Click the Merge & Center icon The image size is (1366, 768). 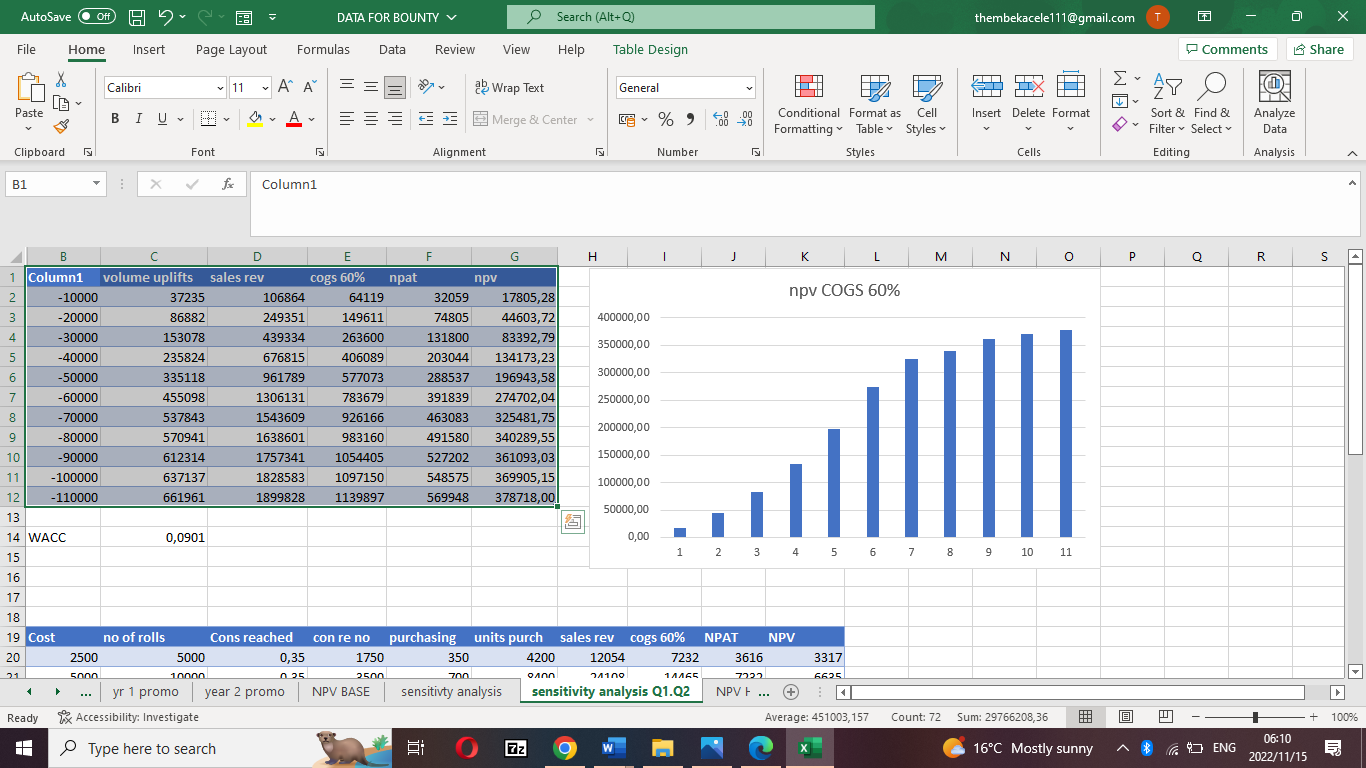tap(482, 119)
